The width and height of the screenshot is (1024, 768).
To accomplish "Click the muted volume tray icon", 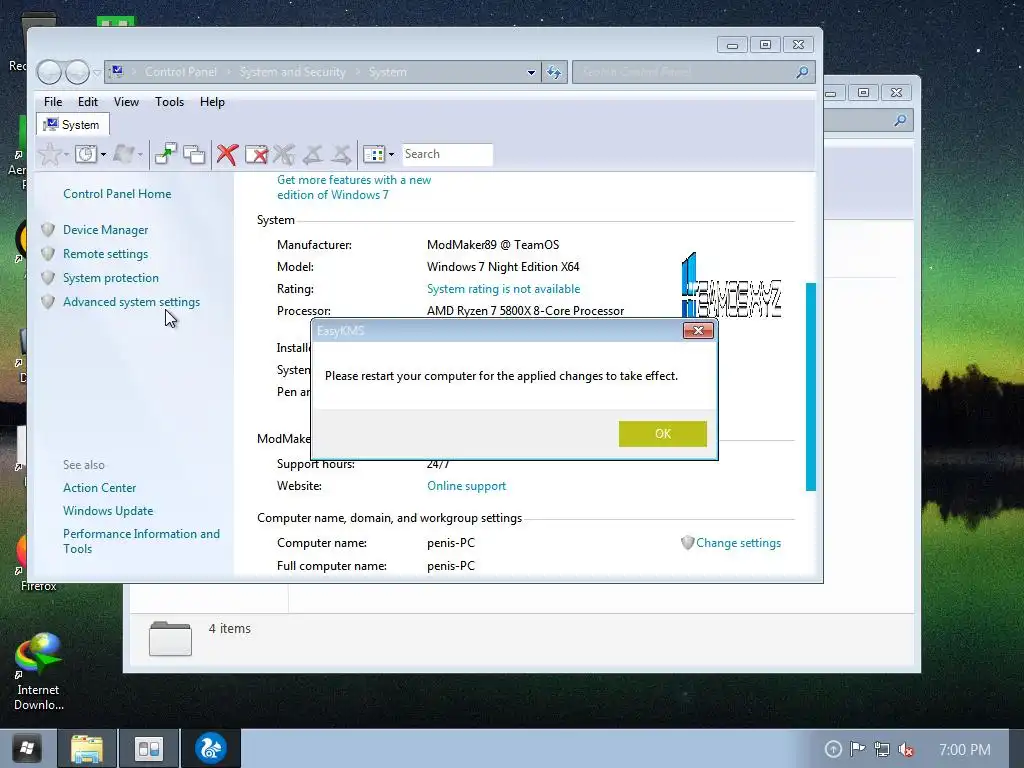I will pyautogui.click(x=906, y=749).
